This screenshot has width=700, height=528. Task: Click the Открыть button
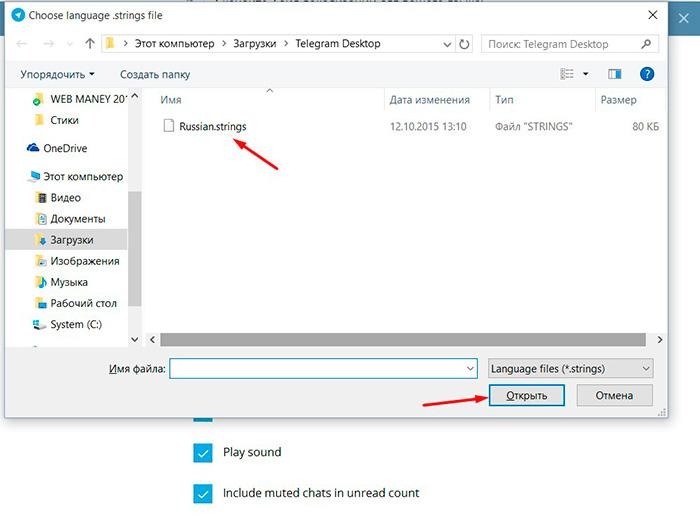[x=526, y=395]
